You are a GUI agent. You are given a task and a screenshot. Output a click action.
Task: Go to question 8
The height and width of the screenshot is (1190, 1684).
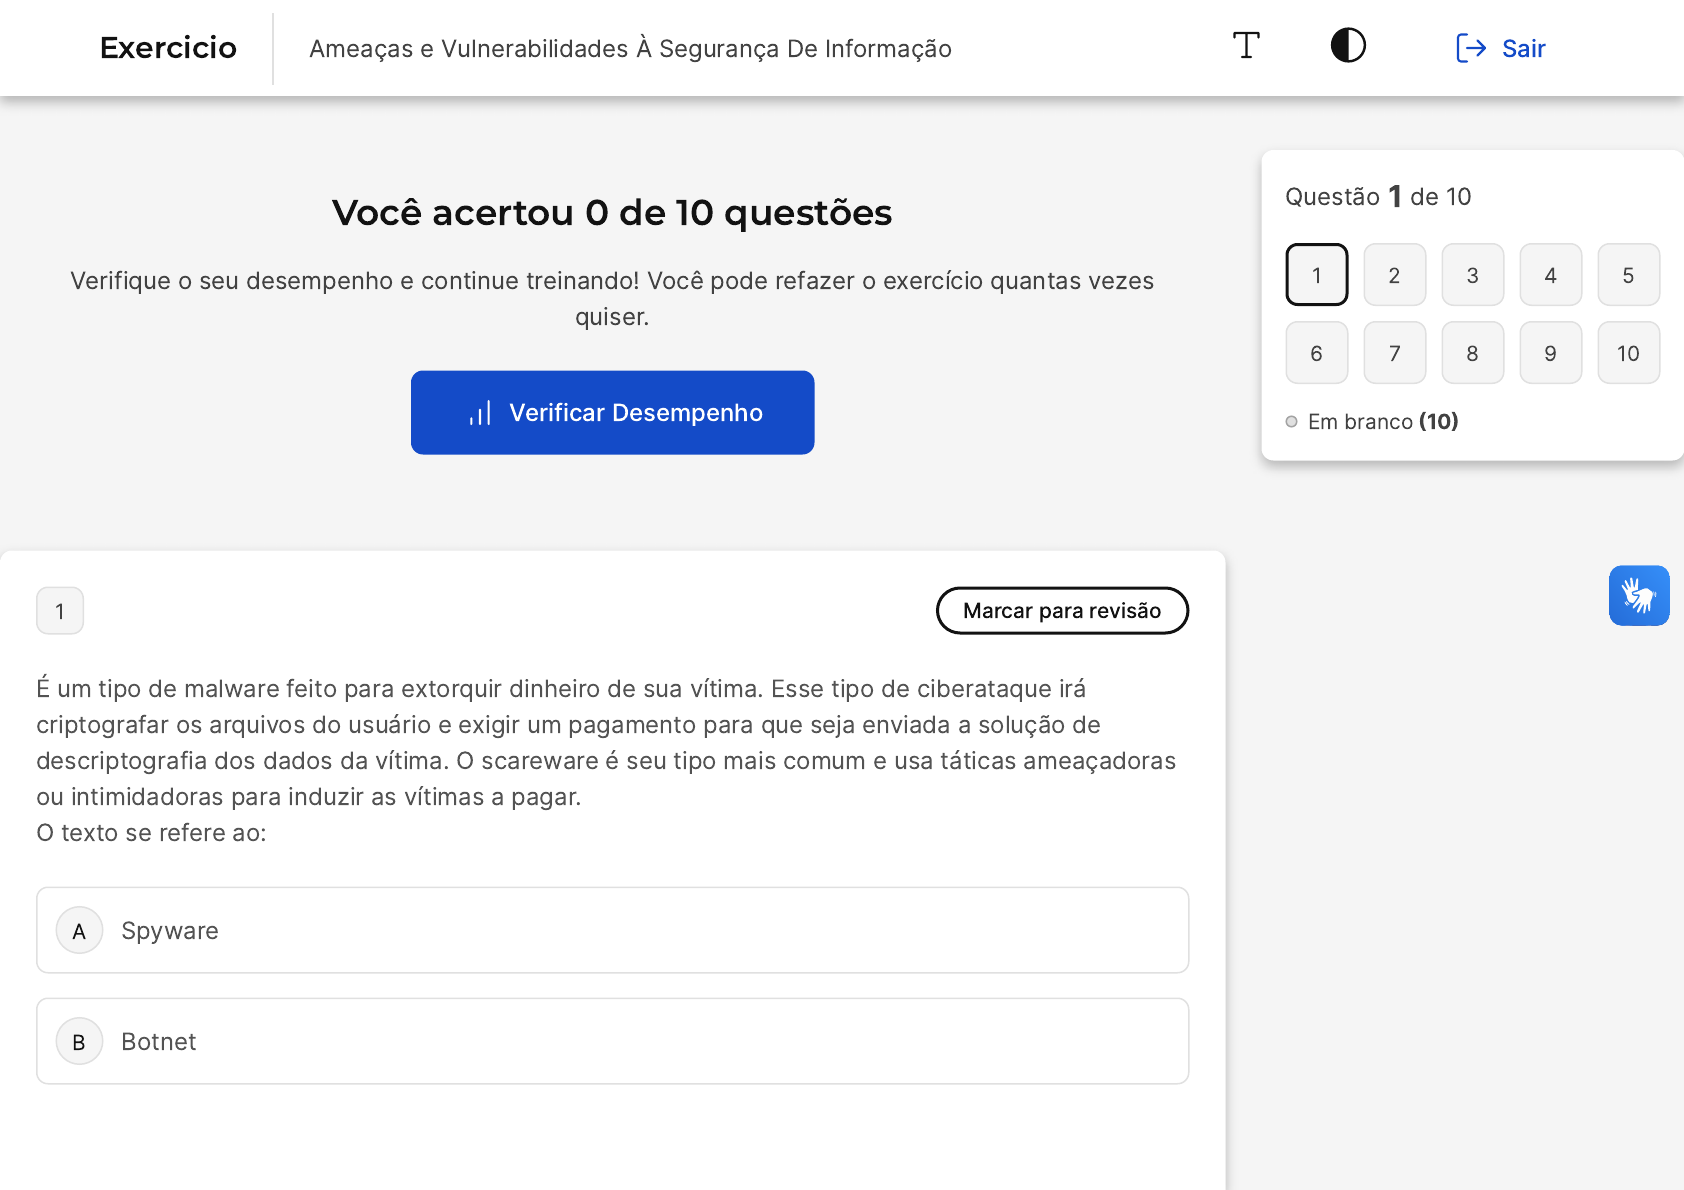click(1472, 353)
